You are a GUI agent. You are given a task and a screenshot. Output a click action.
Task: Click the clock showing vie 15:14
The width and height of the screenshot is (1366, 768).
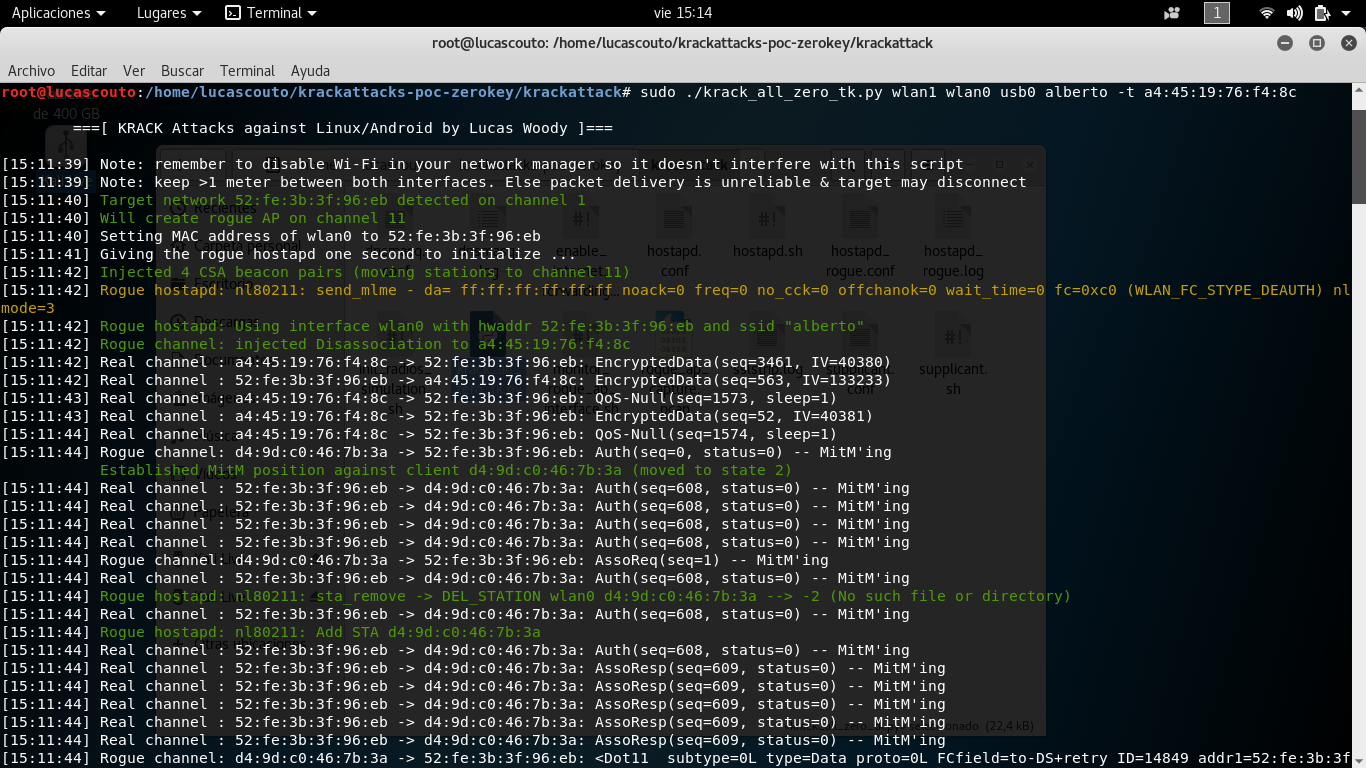click(682, 13)
